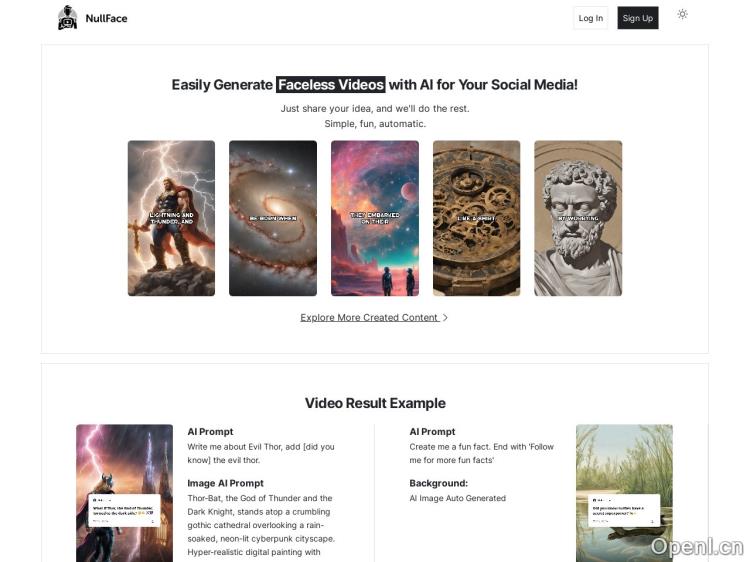The width and height of the screenshot is (750, 562).
Task: Click the white caption card on Thor video
Action: 124,511
